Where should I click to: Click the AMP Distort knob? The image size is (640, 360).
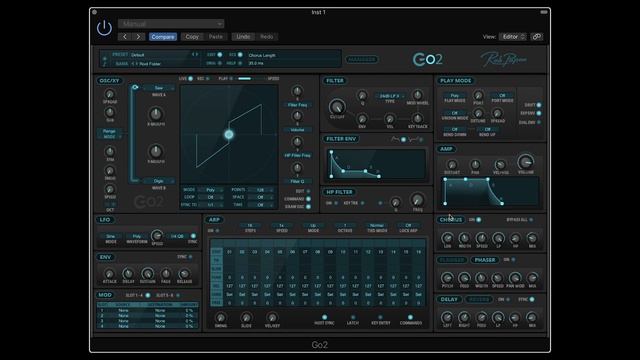451,164
